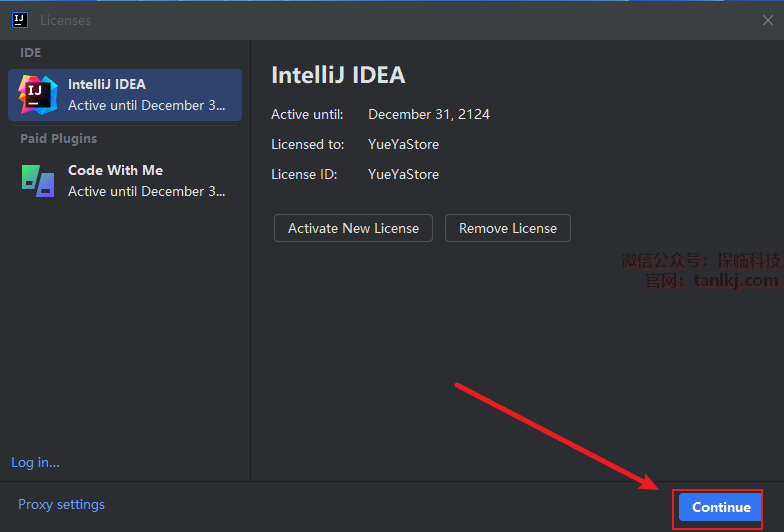Click the IntelliJ IDEA logo in sidebar
Screen dimensions: 784x532
[x=37, y=94]
